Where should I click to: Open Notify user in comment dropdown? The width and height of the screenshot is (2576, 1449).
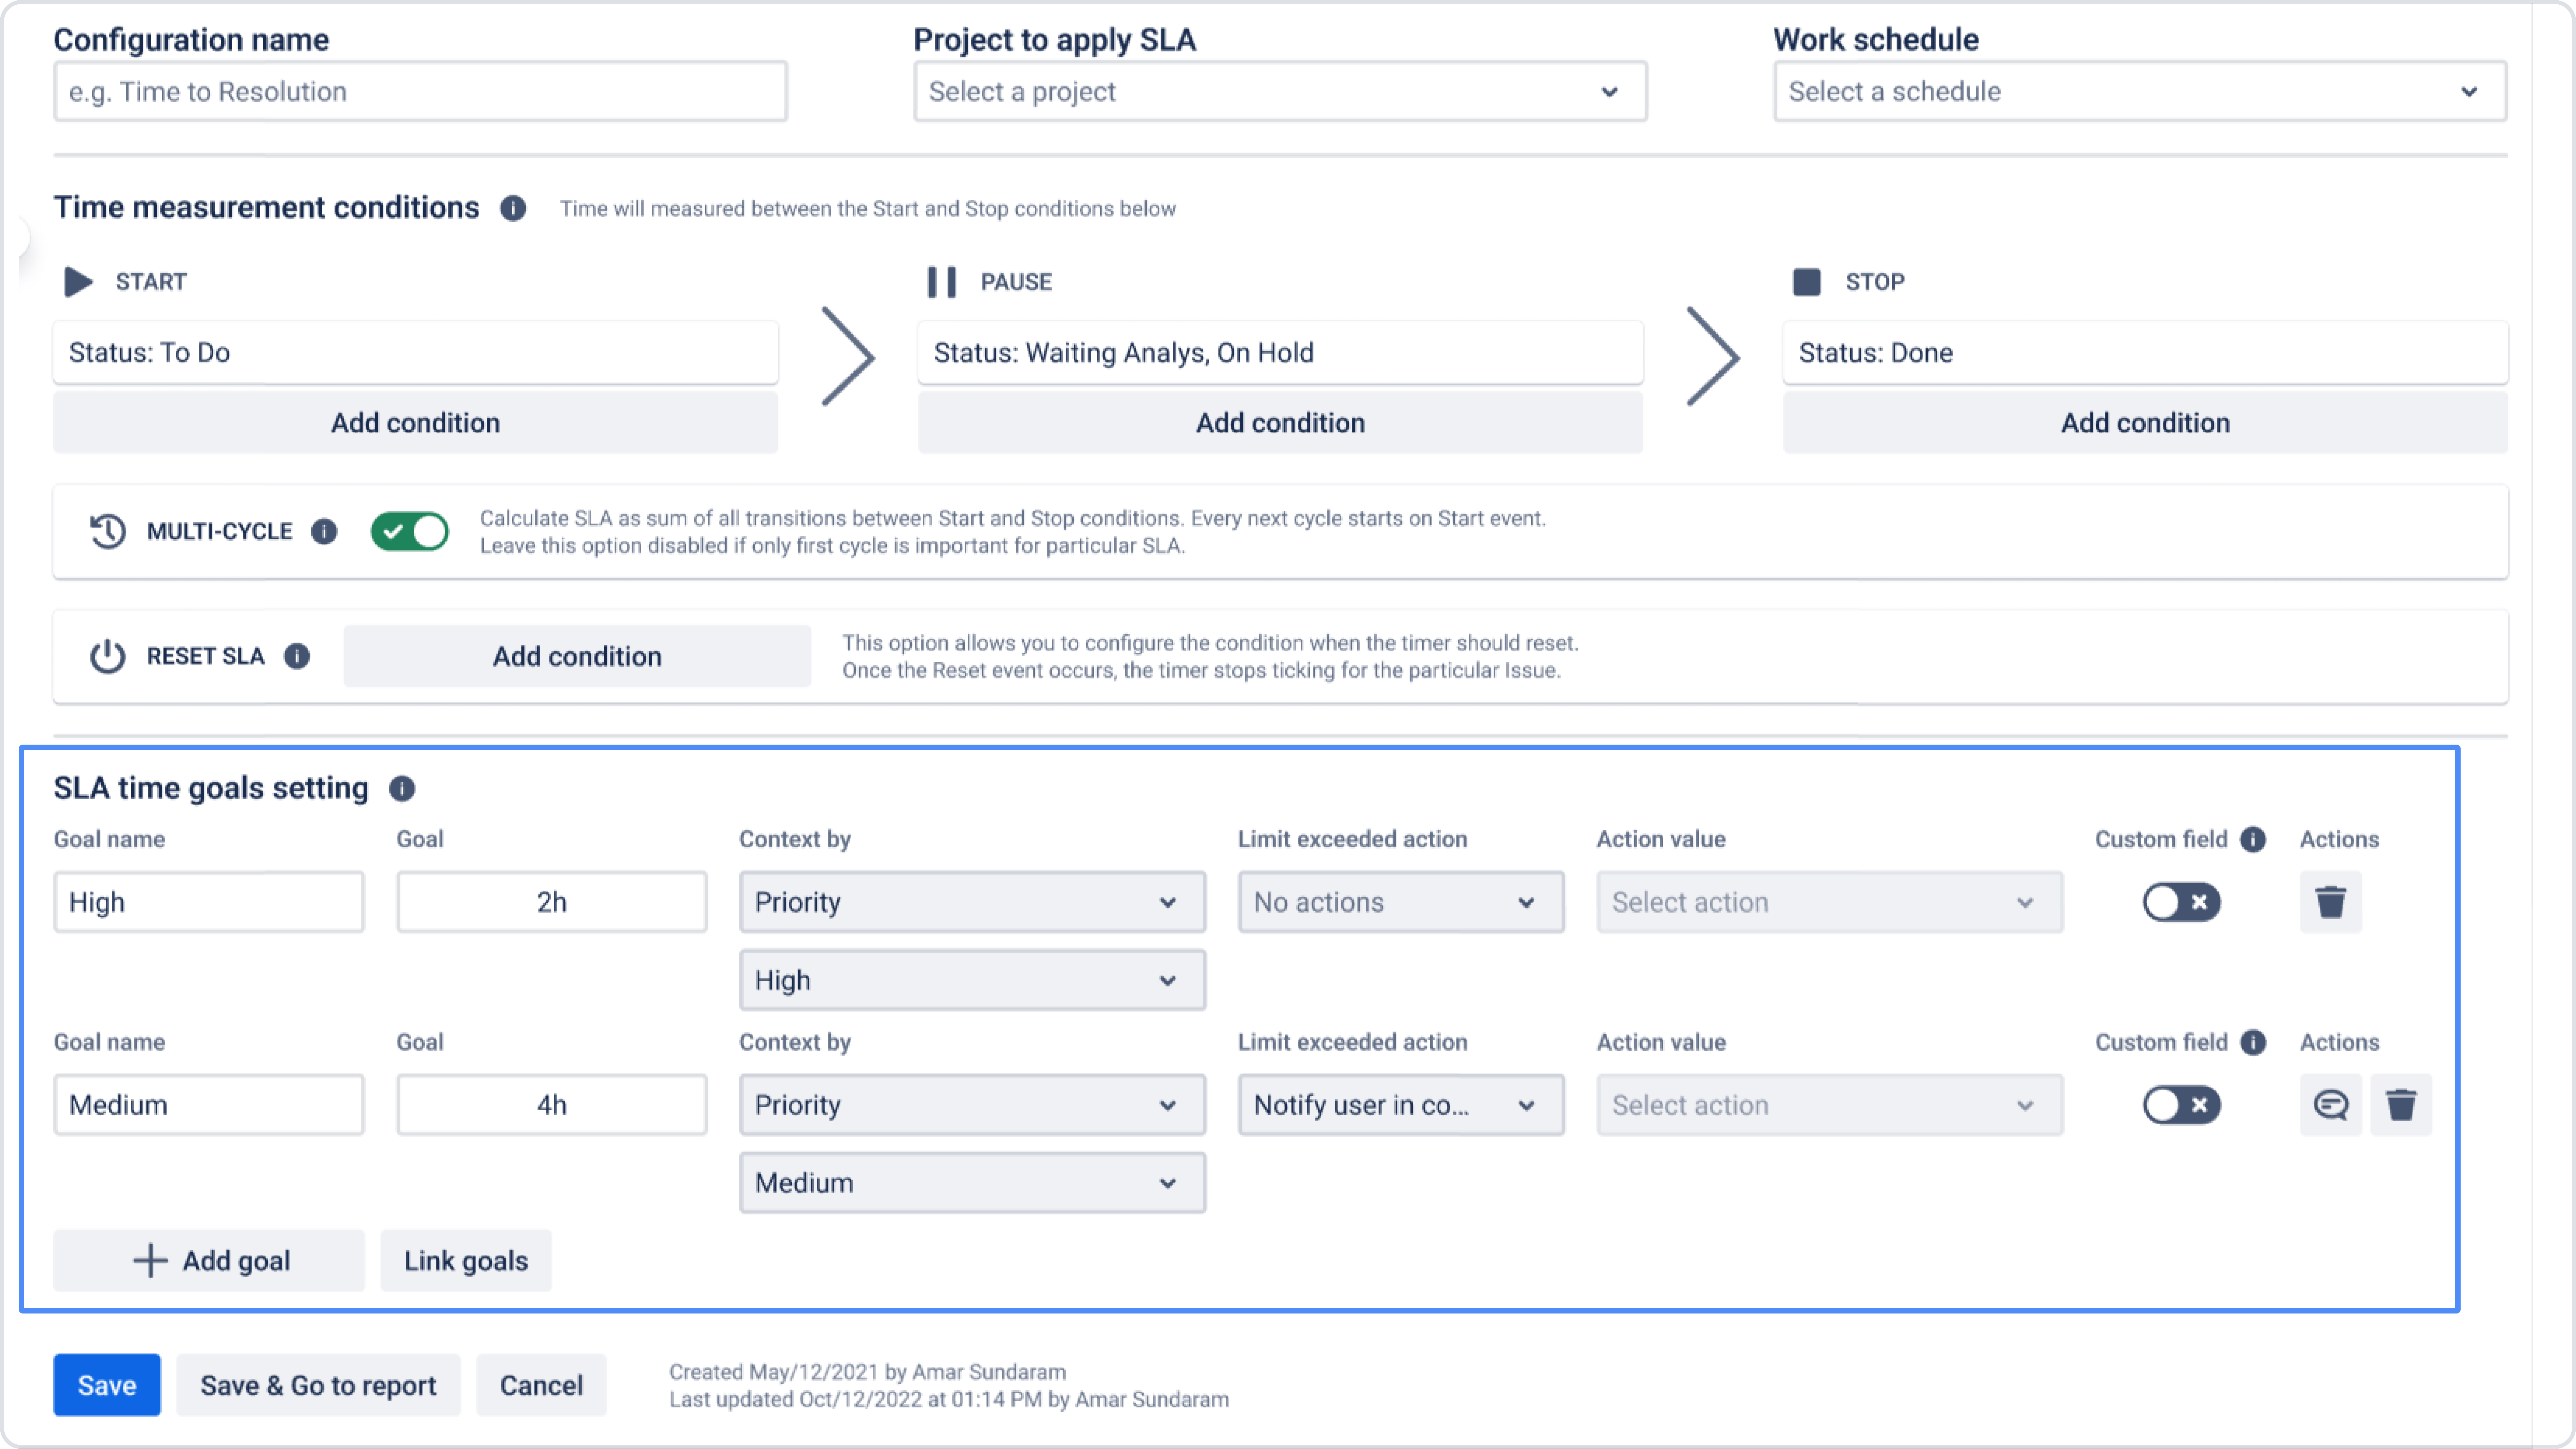[1400, 1105]
